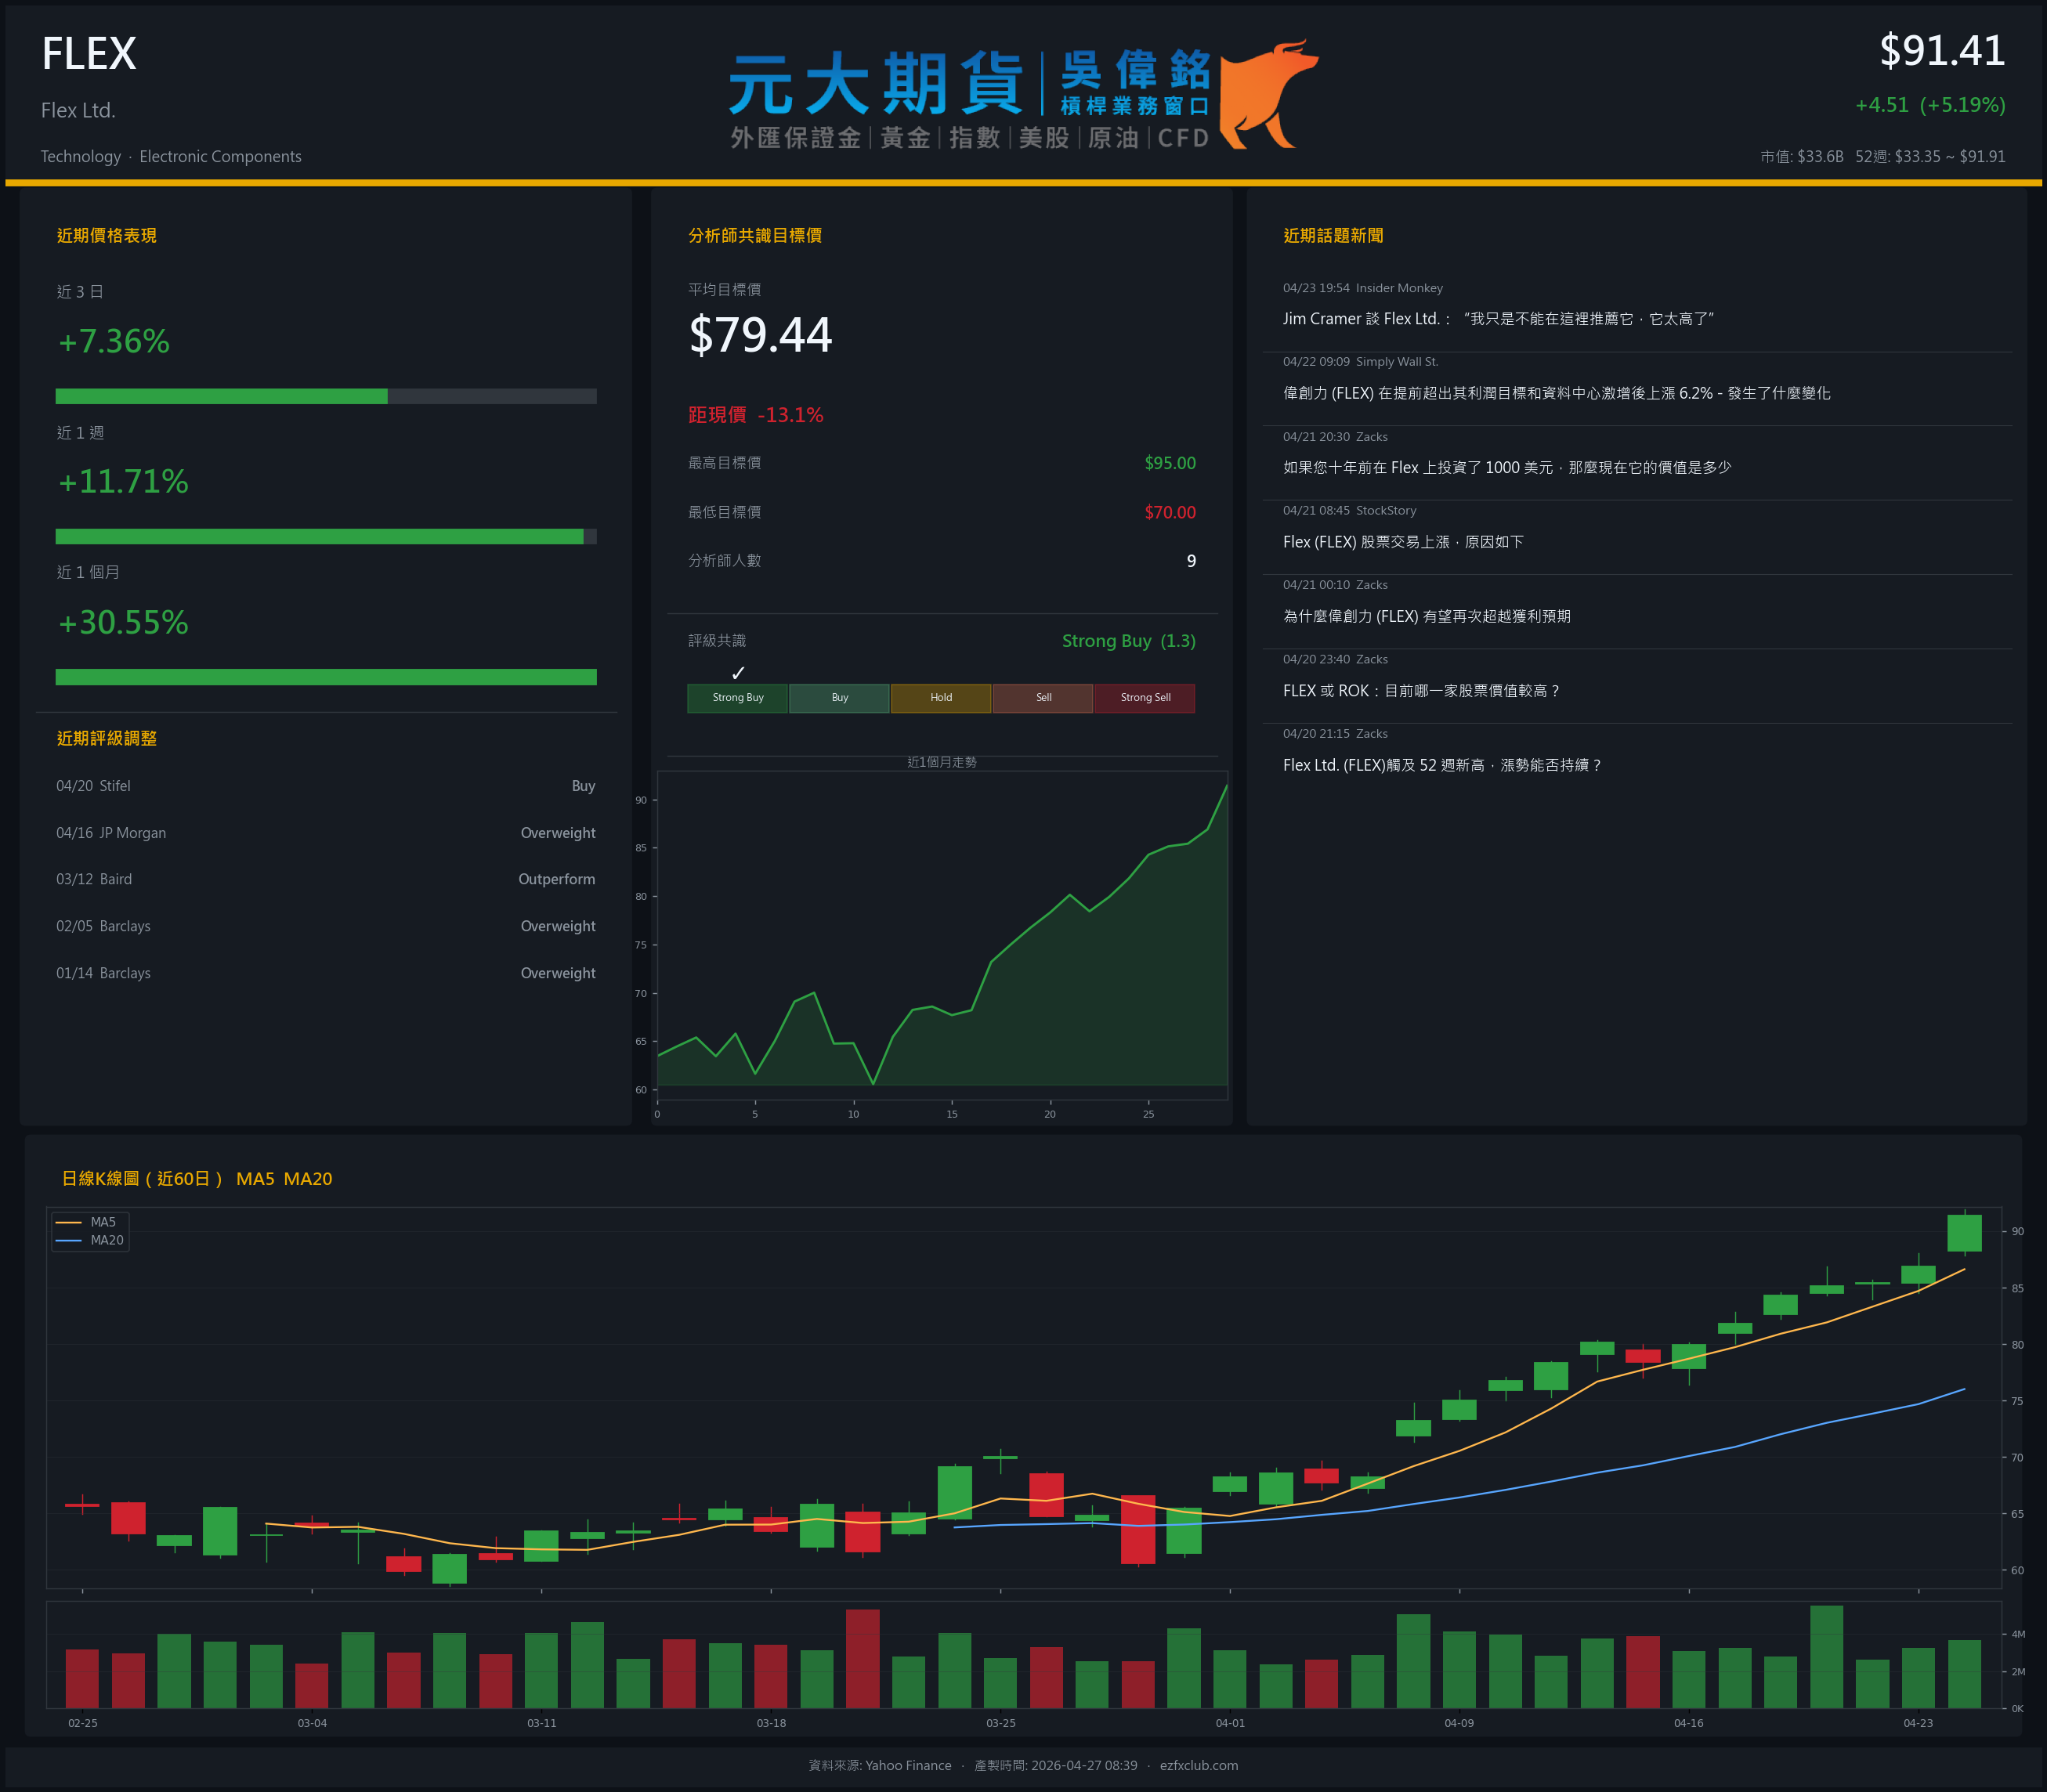Click the 近期價格表現 section heading
This screenshot has width=2047, height=1792.
point(107,235)
